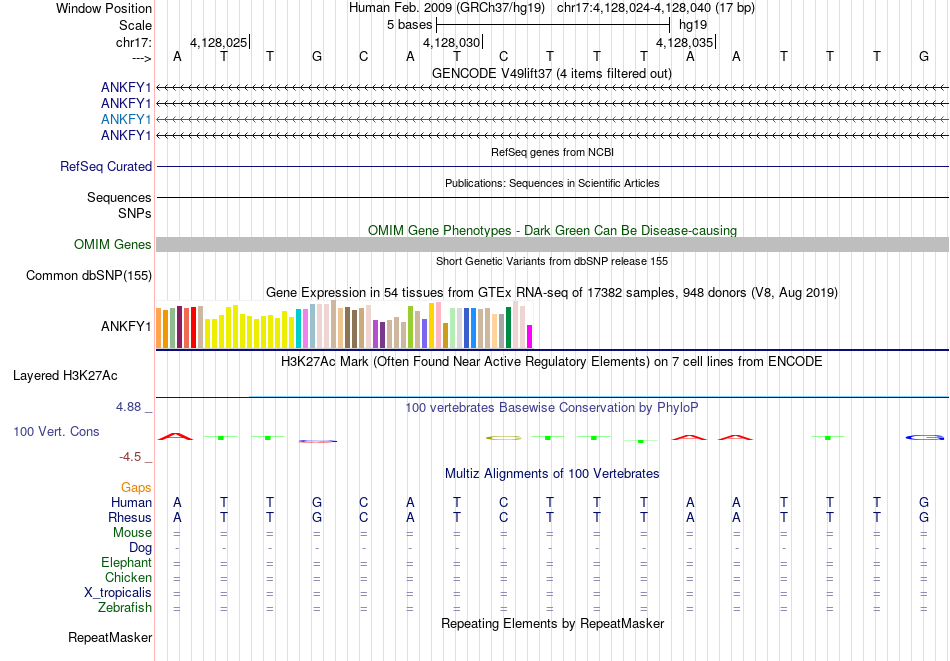Click the OMIM Genes track label

[x=113, y=245]
